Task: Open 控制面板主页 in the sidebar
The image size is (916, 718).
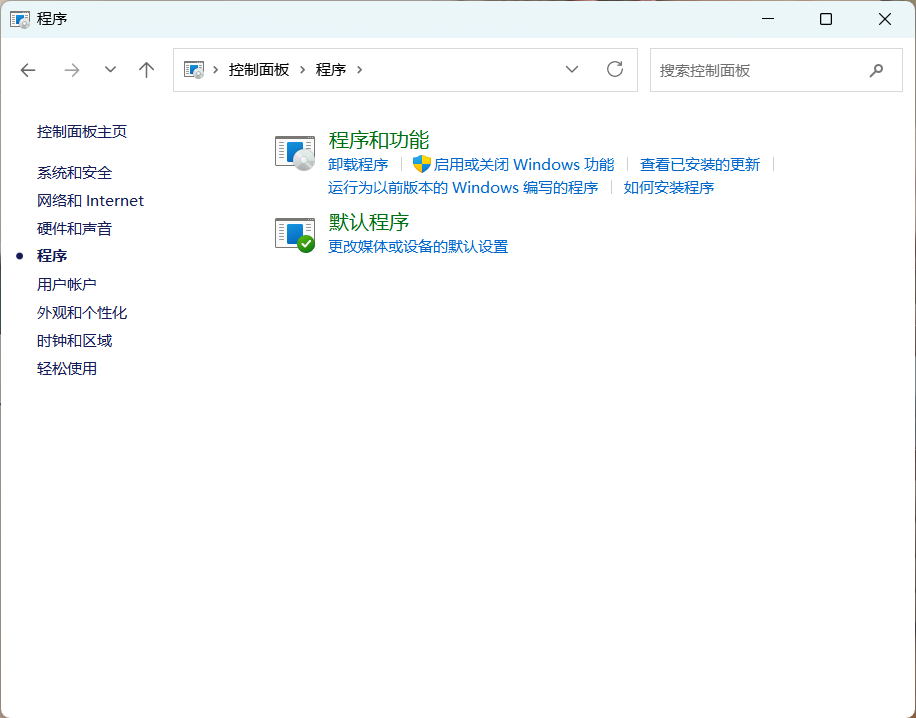Action: pos(82,131)
